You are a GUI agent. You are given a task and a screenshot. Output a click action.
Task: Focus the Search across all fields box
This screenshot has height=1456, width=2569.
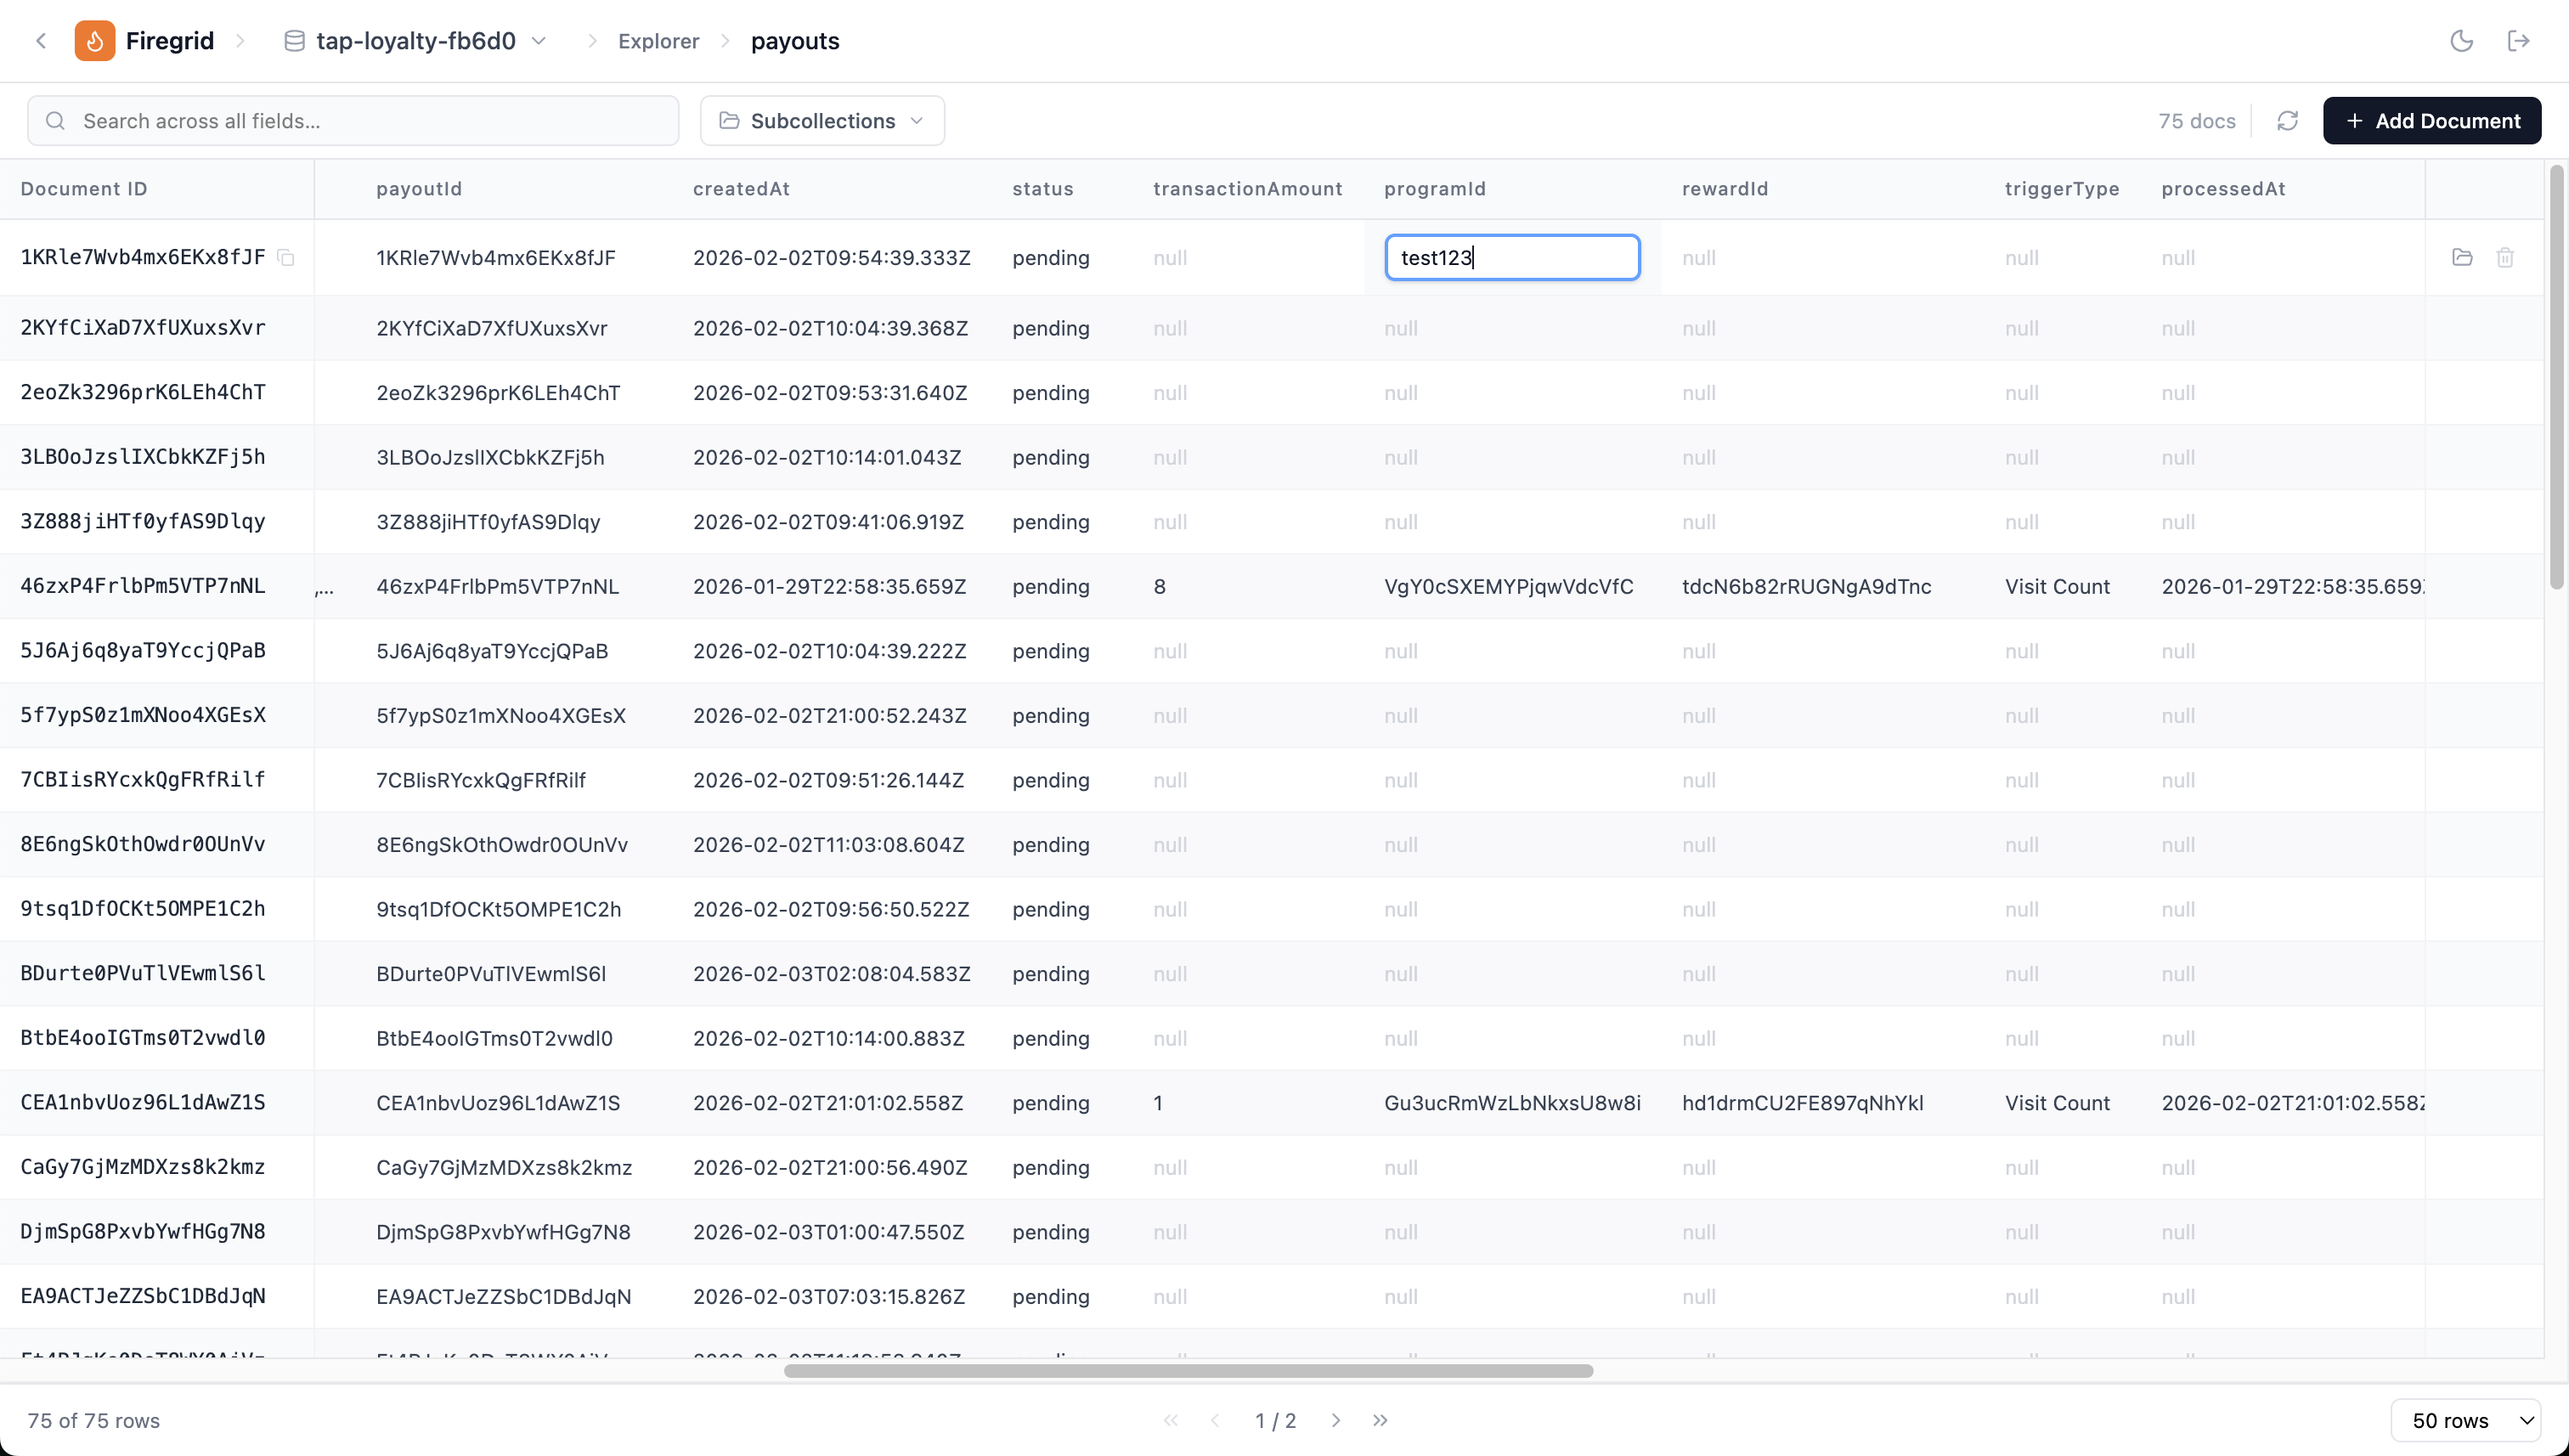pos(353,120)
